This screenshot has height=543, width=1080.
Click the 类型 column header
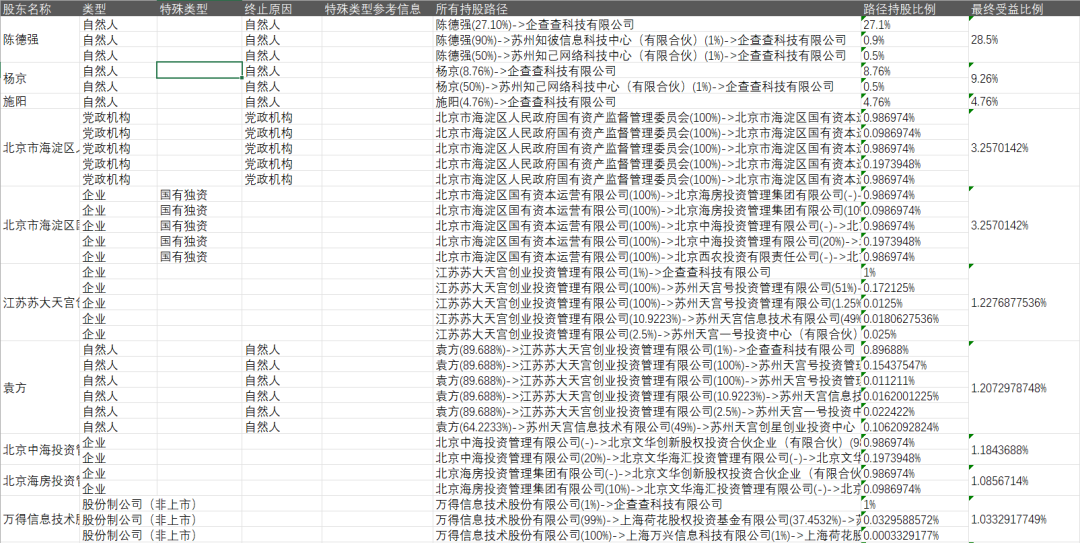[x=118, y=9]
